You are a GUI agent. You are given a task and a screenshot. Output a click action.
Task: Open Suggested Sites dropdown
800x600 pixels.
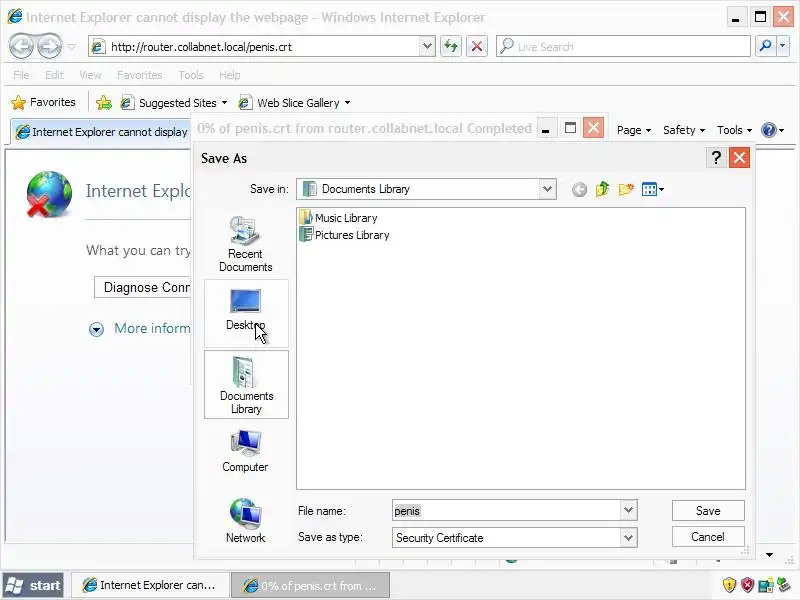173,103
